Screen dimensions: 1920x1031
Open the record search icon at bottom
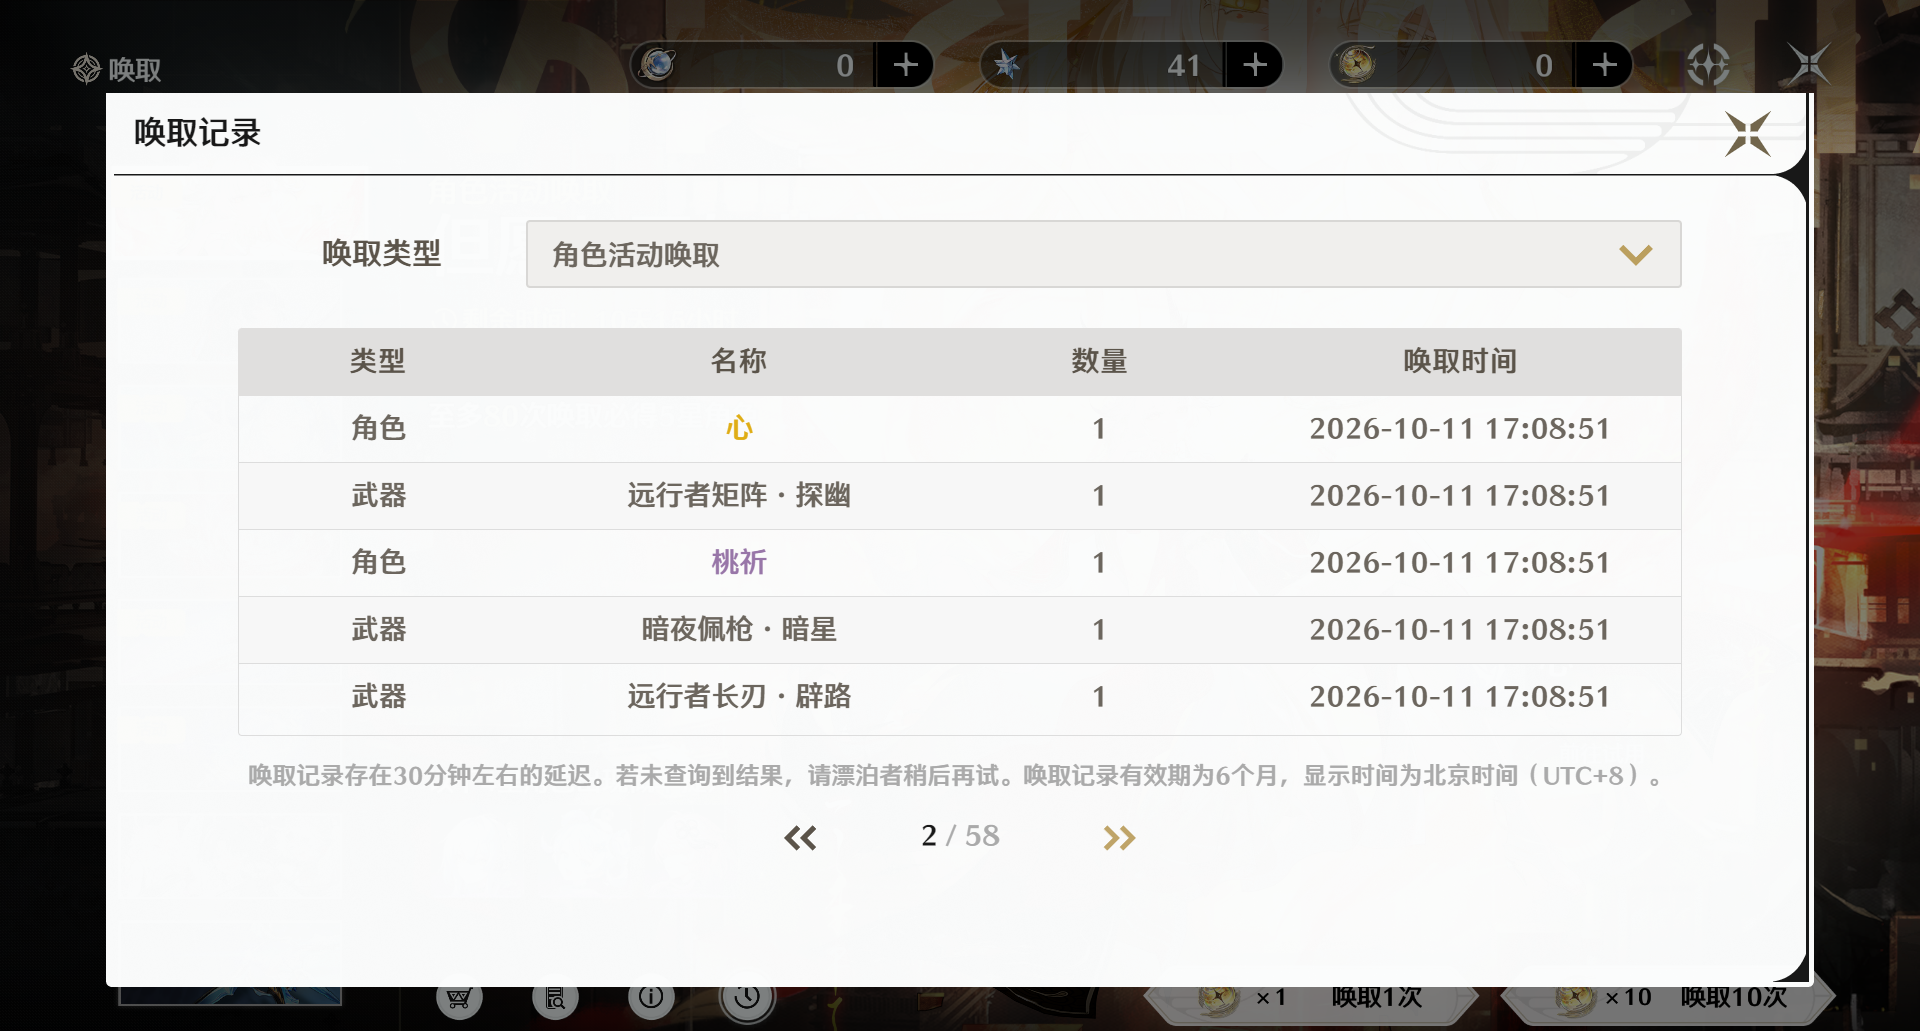coord(555,997)
